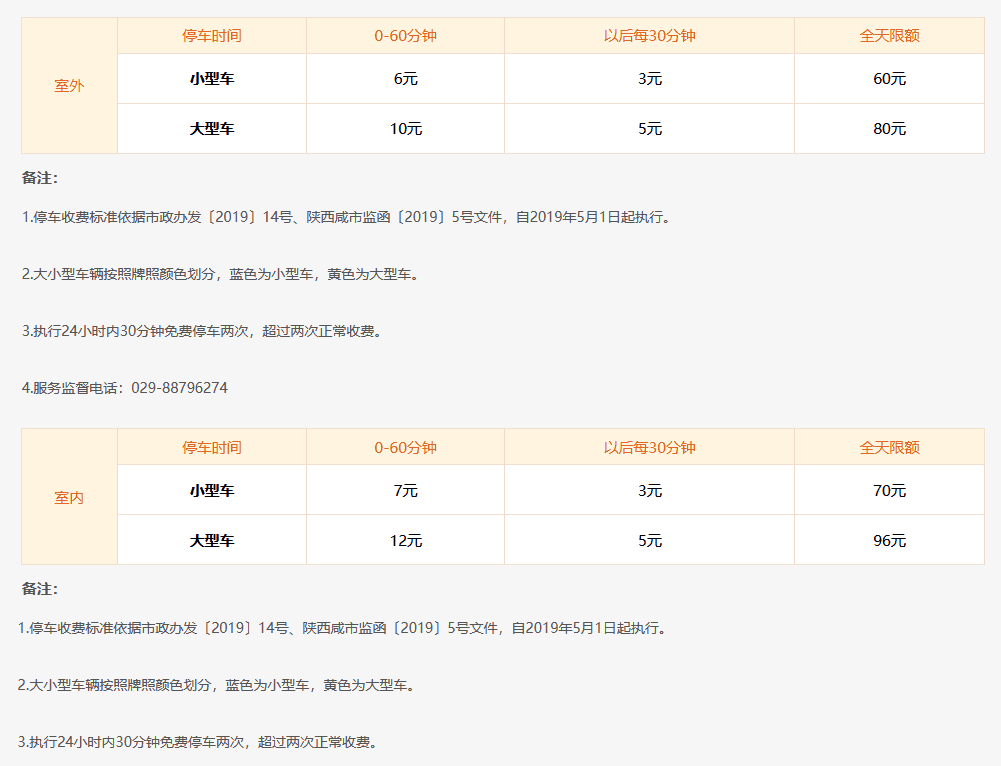1001x766 pixels.
Task: Click the 6元 price cell
Action: pyautogui.click(x=405, y=79)
